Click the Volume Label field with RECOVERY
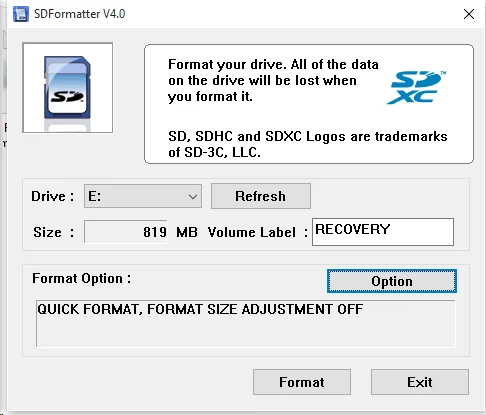The width and height of the screenshot is (486, 415). 383,232
